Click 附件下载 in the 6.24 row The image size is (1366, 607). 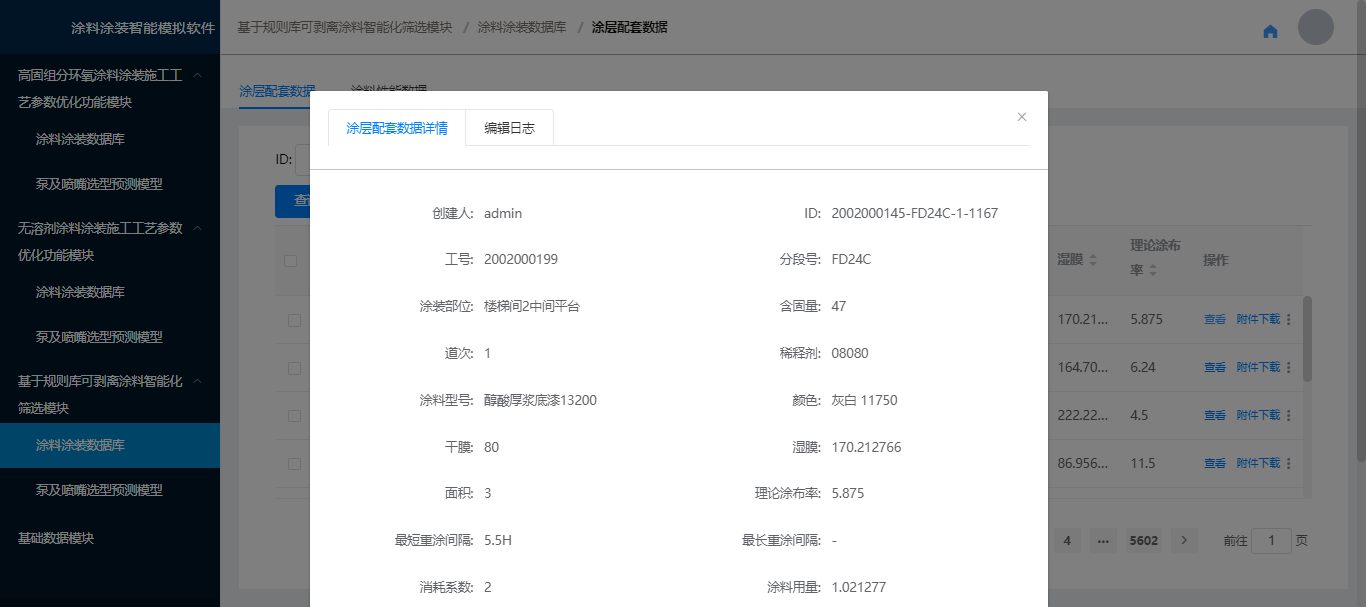click(1257, 367)
